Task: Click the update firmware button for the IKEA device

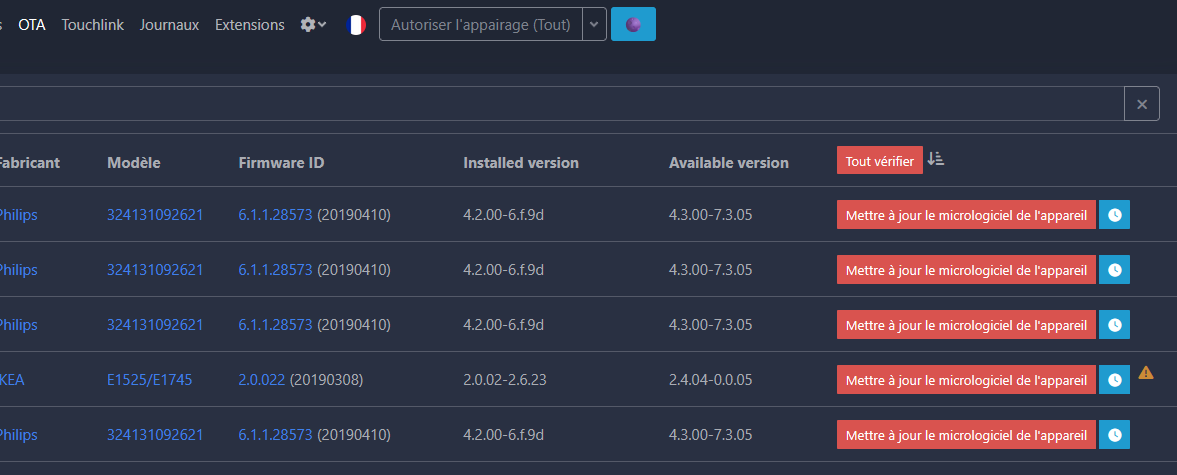Action: click(967, 380)
